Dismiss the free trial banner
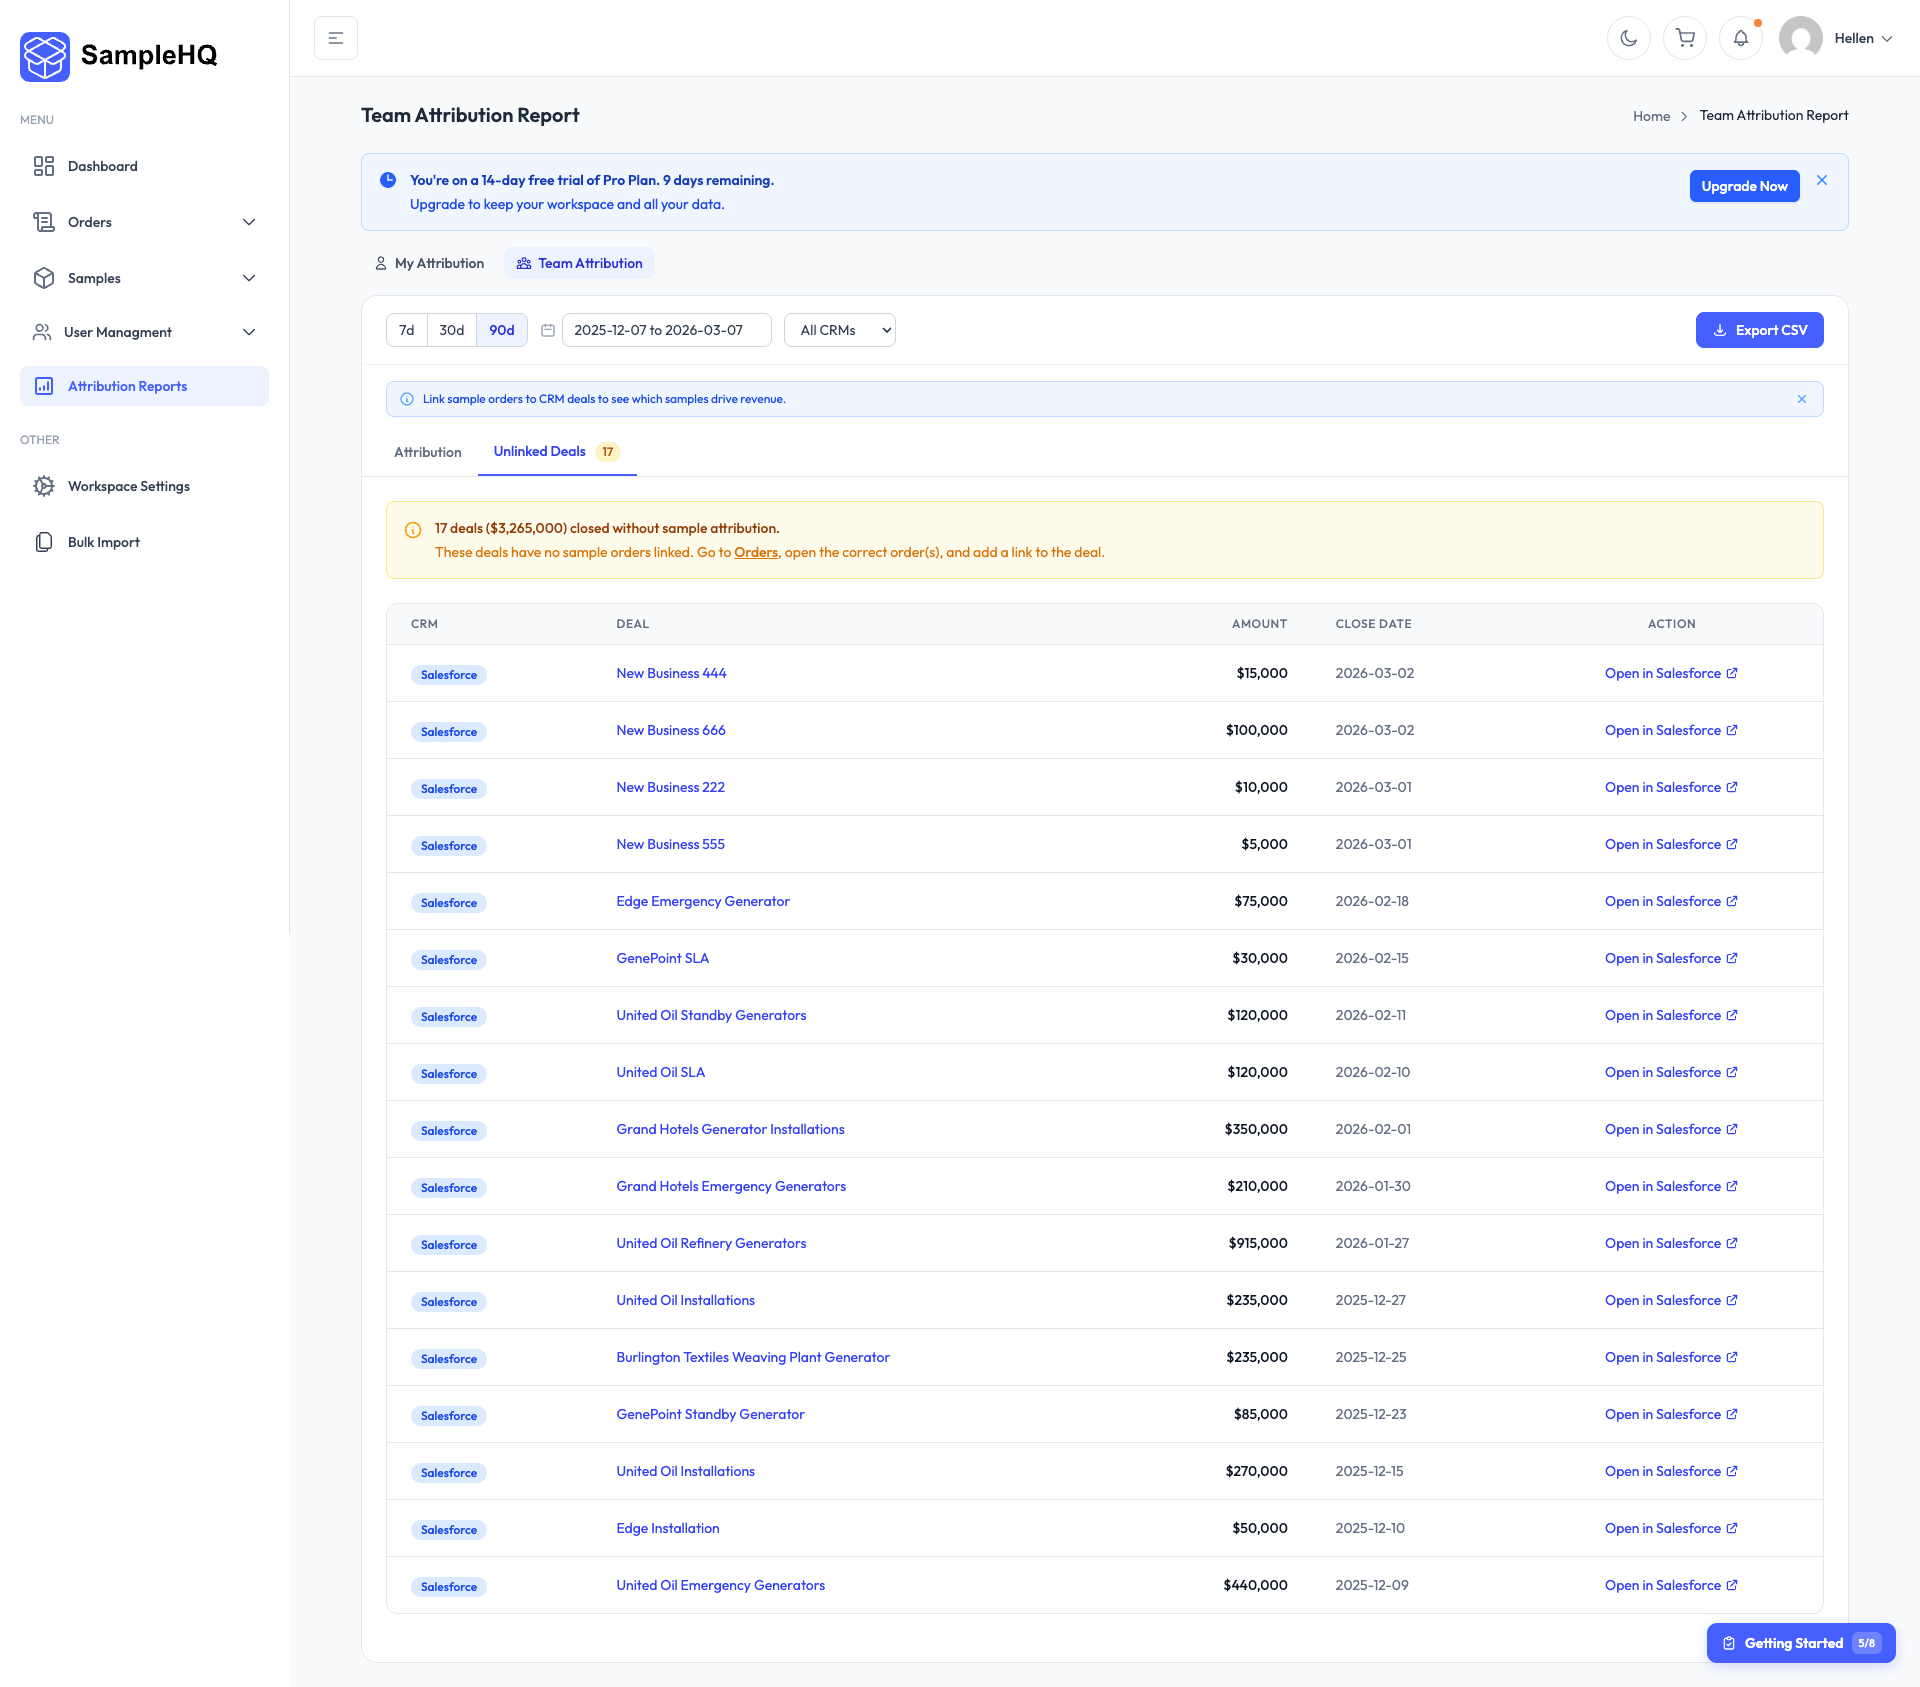1920x1687 pixels. [1822, 180]
